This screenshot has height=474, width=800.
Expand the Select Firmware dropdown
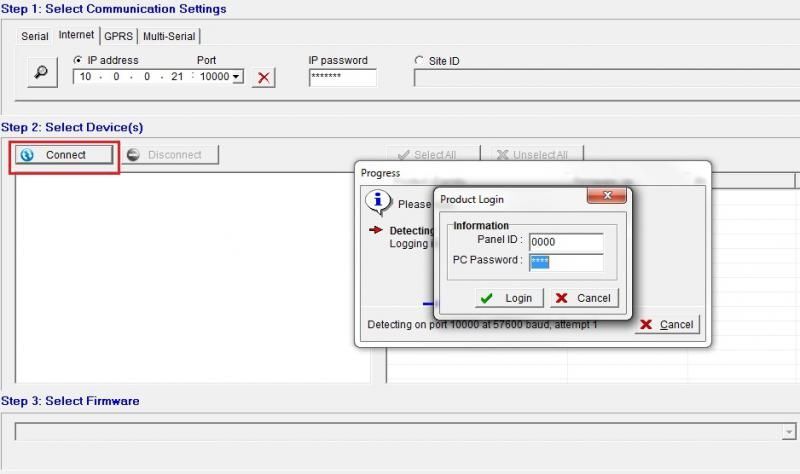coord(788,431)
